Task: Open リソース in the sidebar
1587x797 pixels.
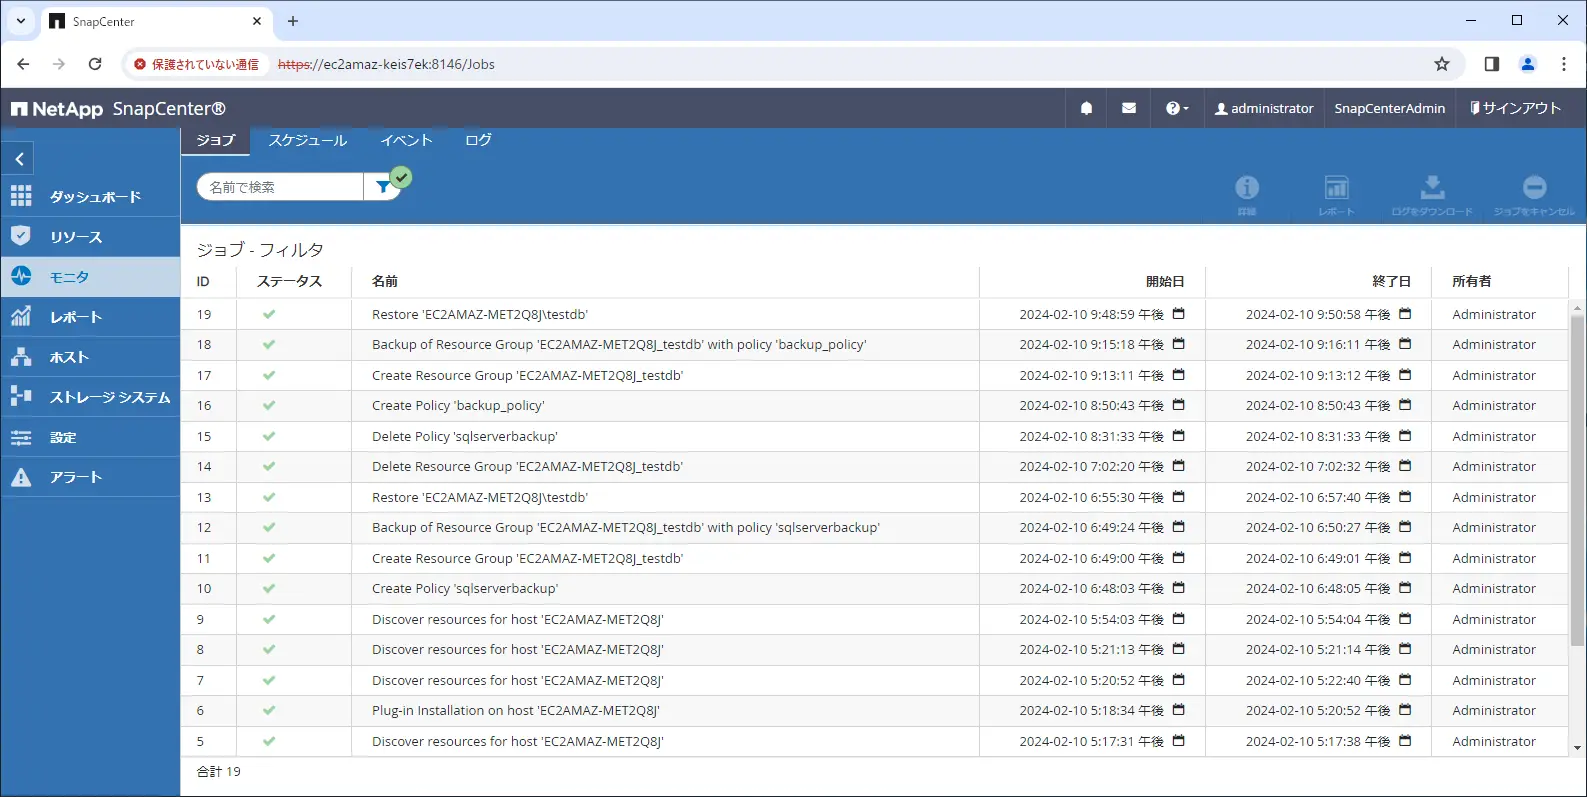Action: pyautogui.click(x=90, y=237)
